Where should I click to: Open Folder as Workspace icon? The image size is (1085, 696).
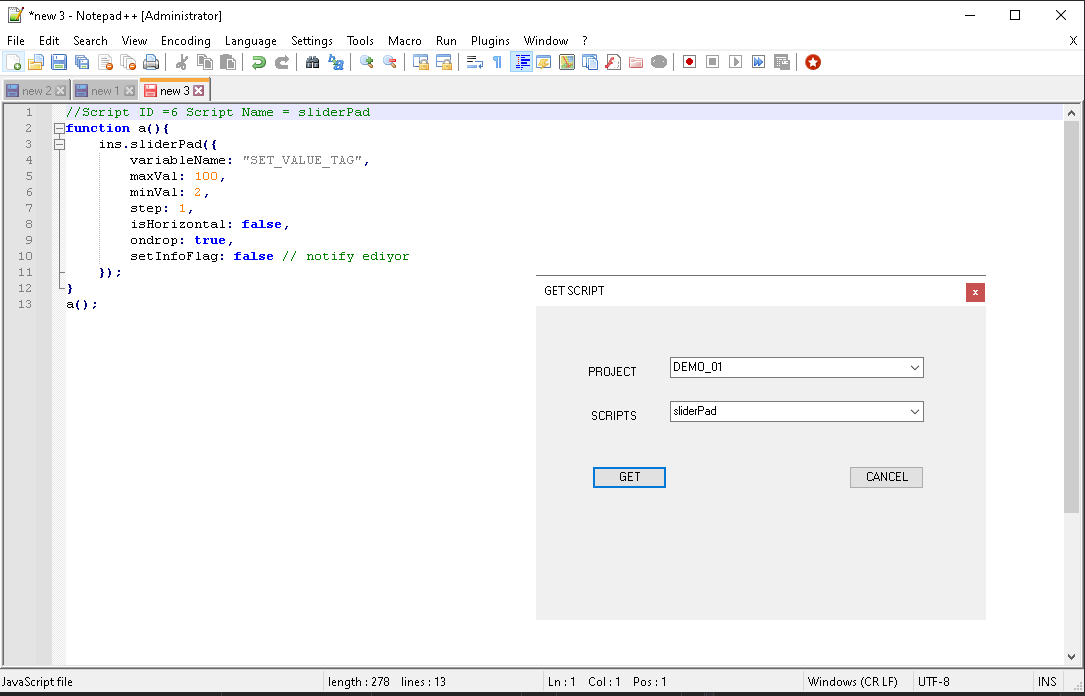coord(636,62)
